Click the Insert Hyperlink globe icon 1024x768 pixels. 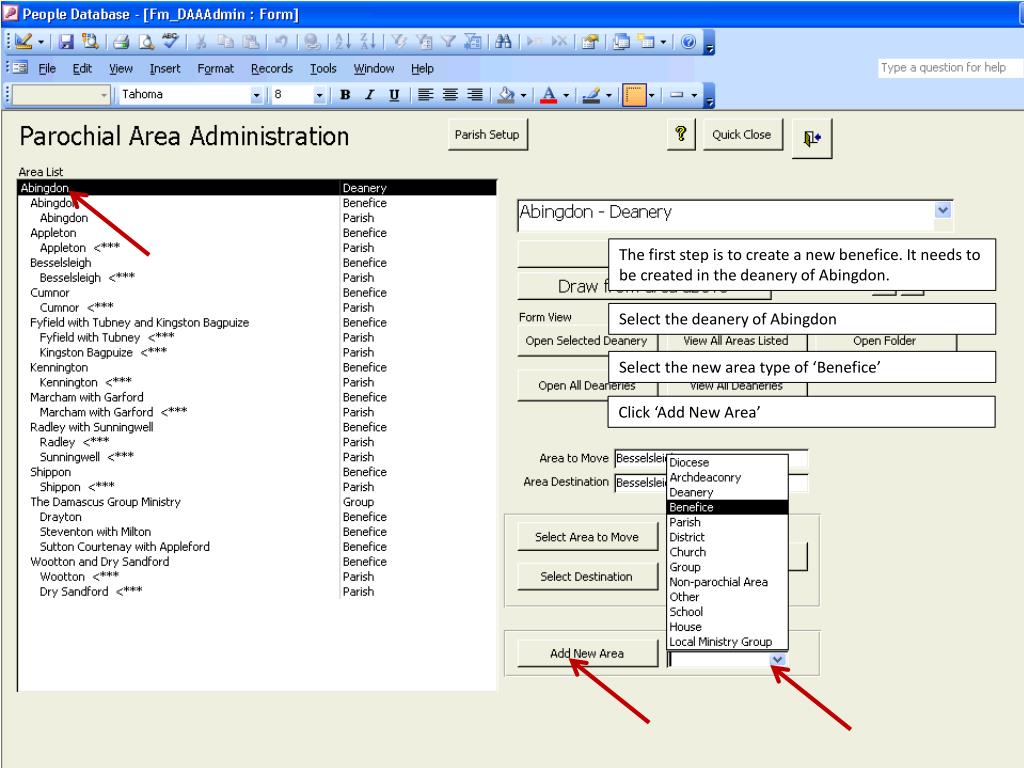coord(312,42)
